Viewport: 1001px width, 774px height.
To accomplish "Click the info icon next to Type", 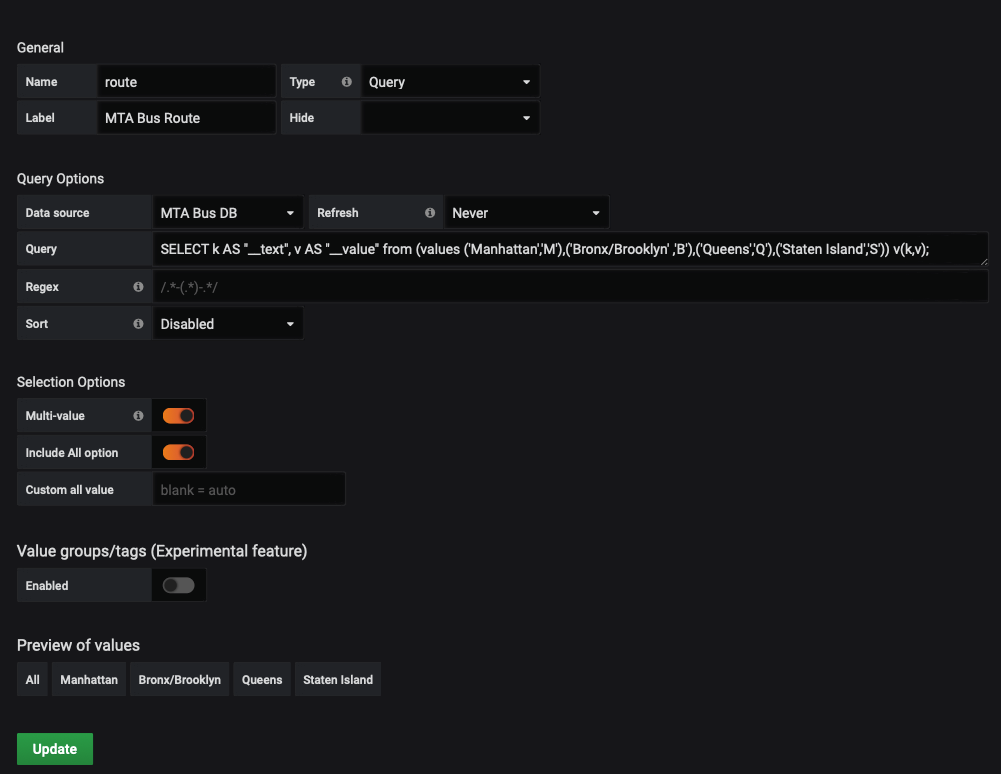I will (347, 82).
